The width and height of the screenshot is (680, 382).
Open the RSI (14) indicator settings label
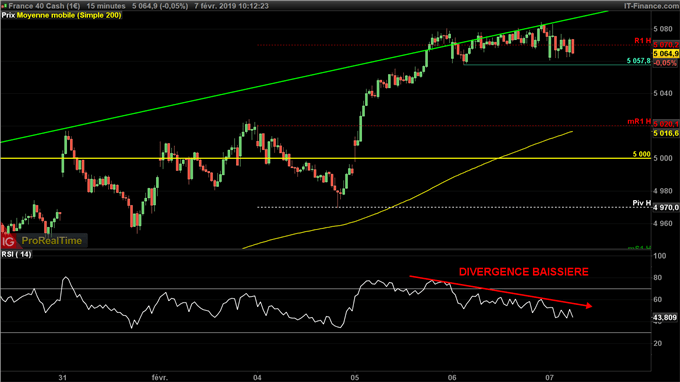click(x=16, y=254)
